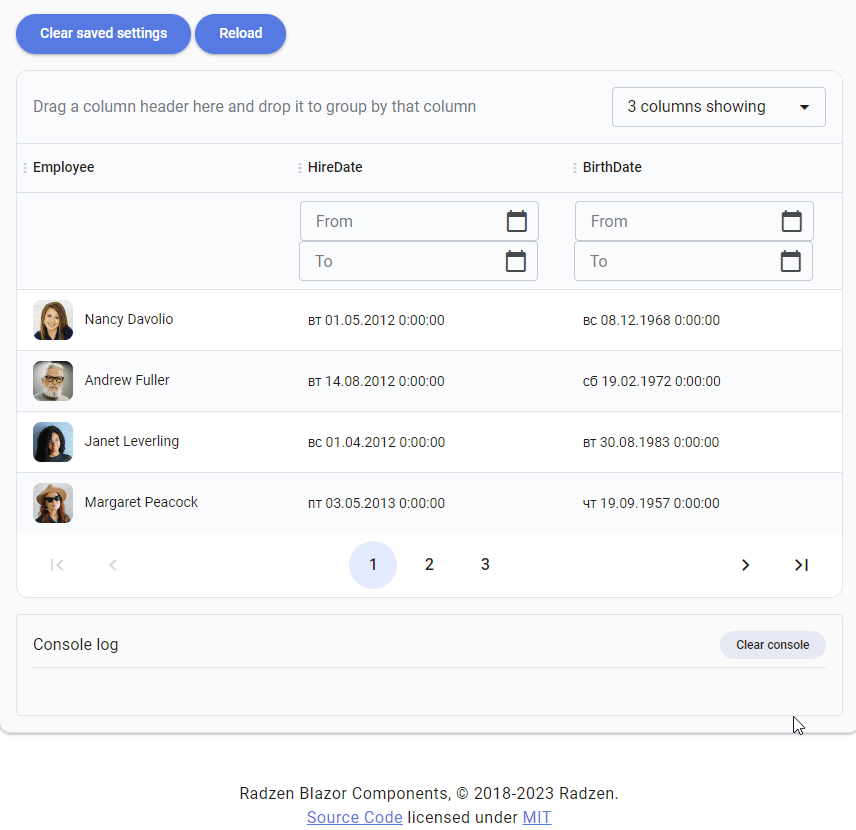Open the BirthDate To calendar picker
This screenshot has width=856, height=830.
pos(791,261)
